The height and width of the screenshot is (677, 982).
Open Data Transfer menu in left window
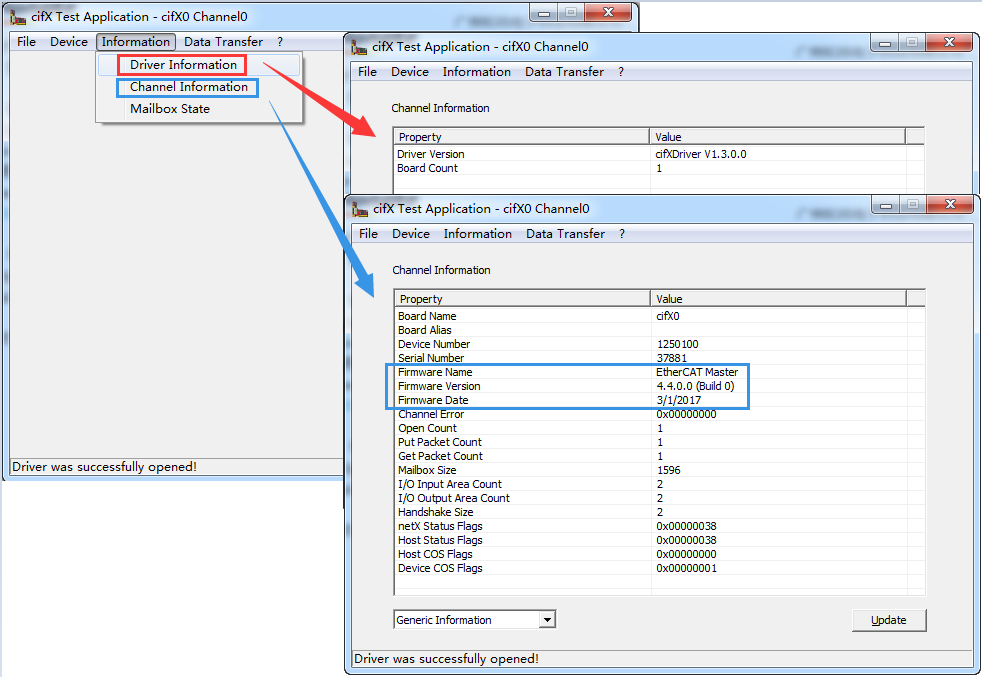[223, 42]
